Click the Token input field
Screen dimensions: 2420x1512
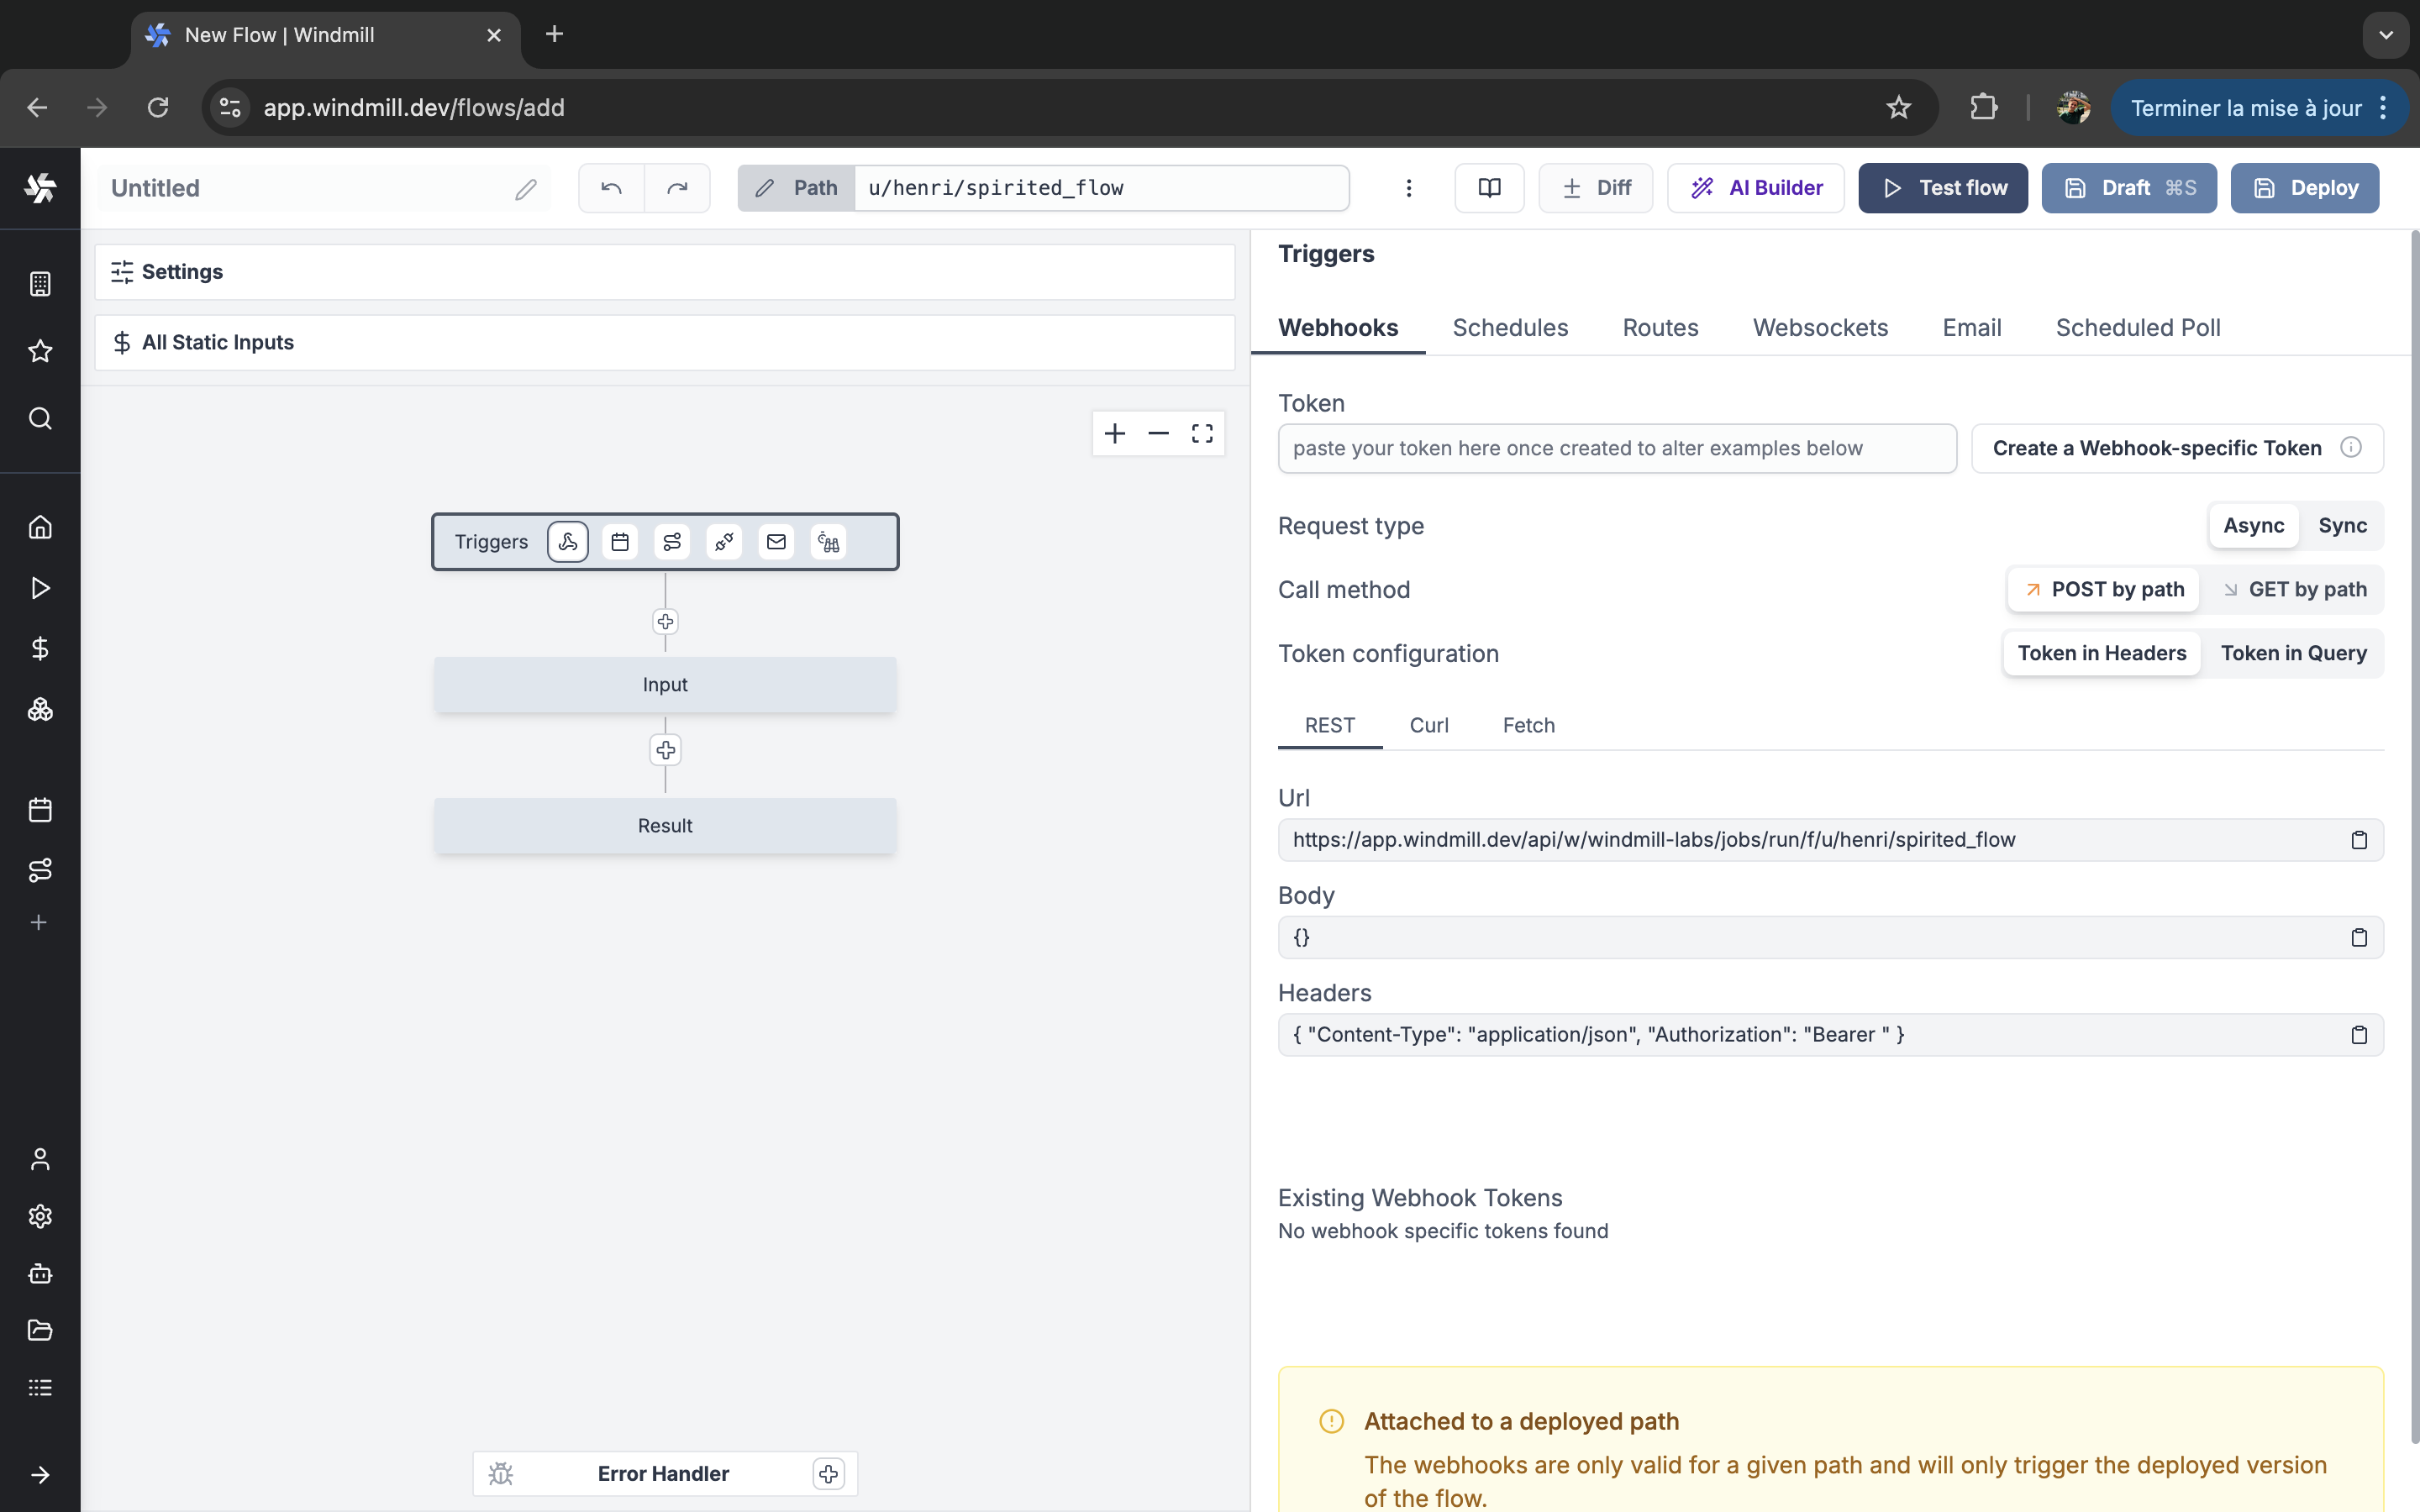pos(1616,448)
